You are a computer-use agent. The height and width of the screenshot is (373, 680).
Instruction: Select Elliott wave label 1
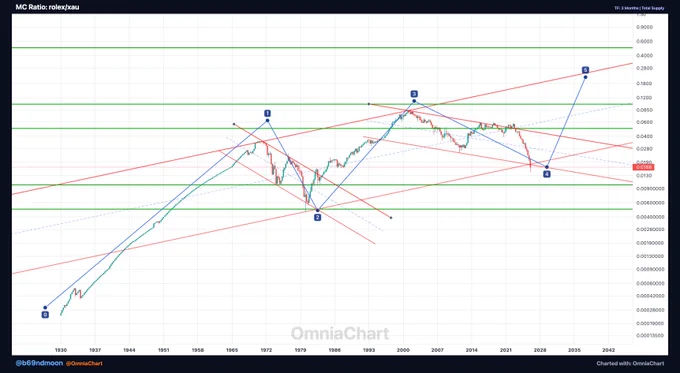pyautogui.click(x=268, y=113)
